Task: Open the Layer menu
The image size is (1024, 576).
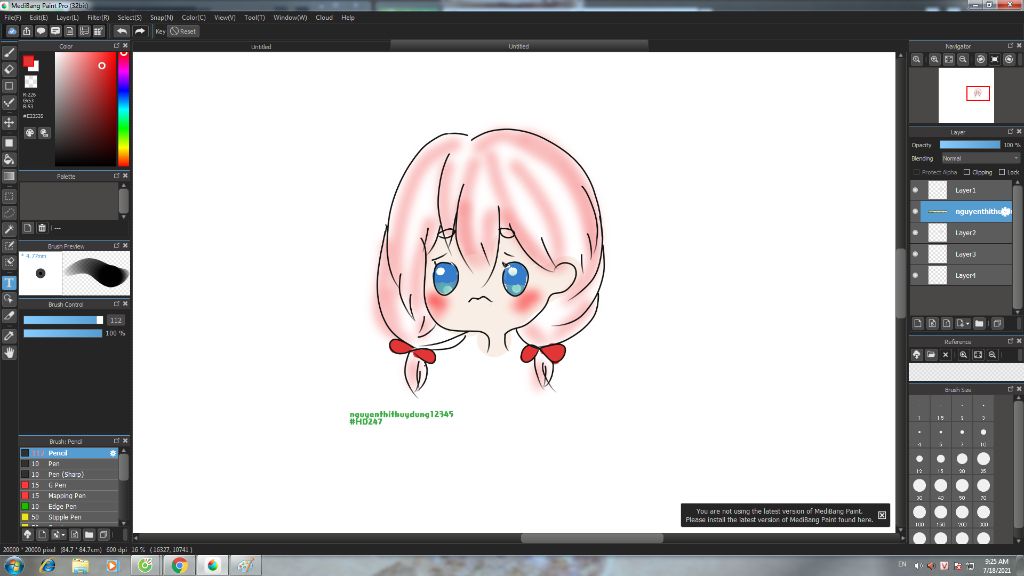Action: pos(67,18)
